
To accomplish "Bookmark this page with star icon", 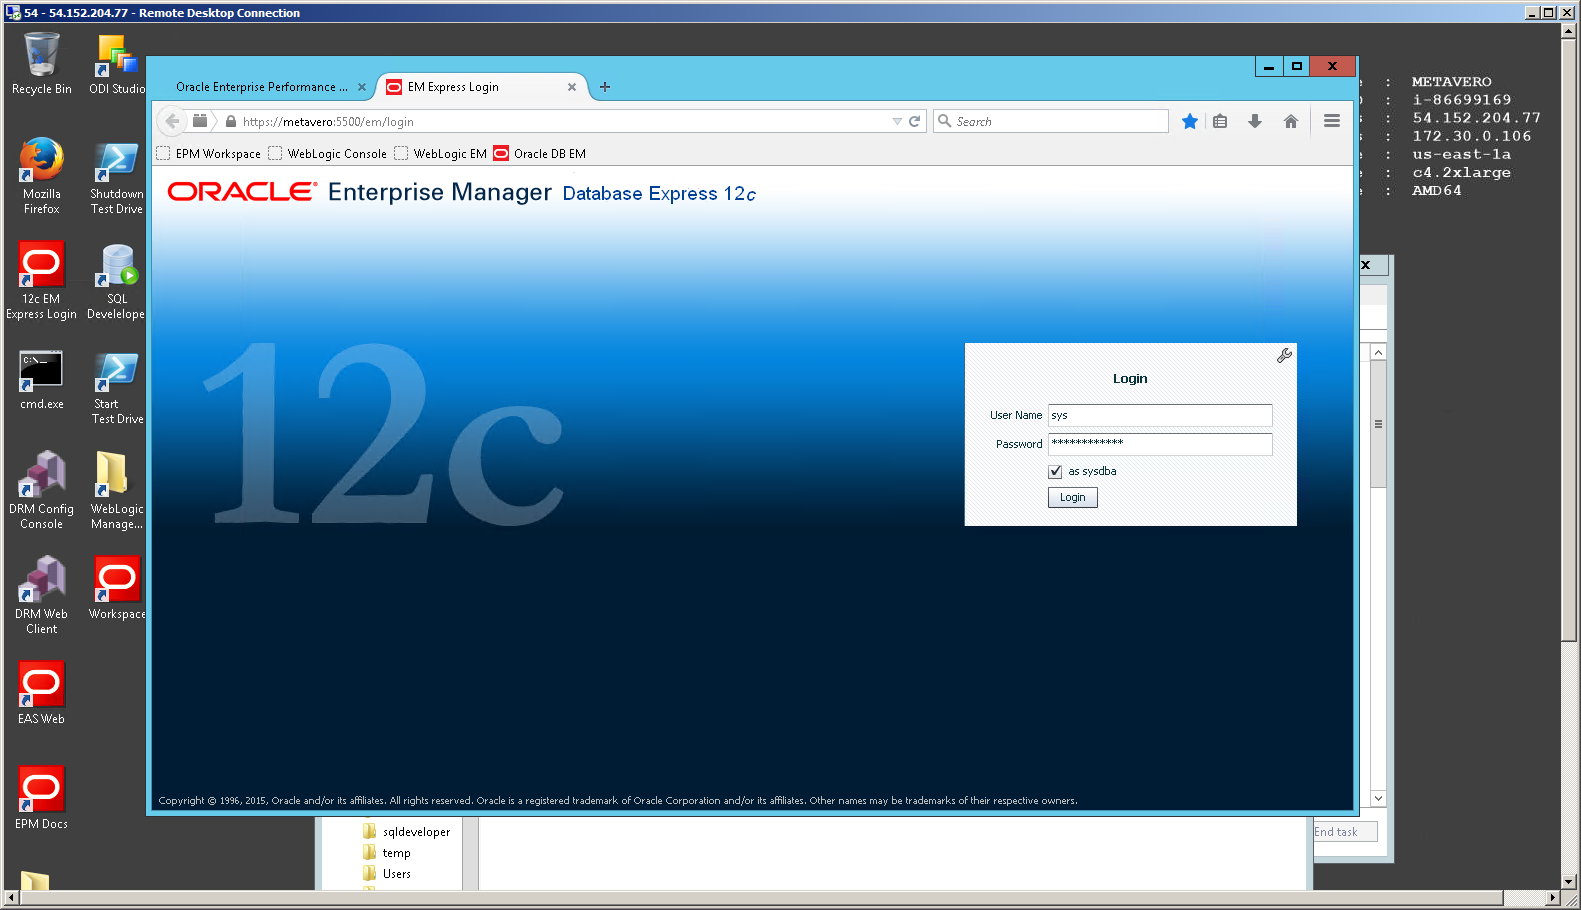I will [1189, 121].
